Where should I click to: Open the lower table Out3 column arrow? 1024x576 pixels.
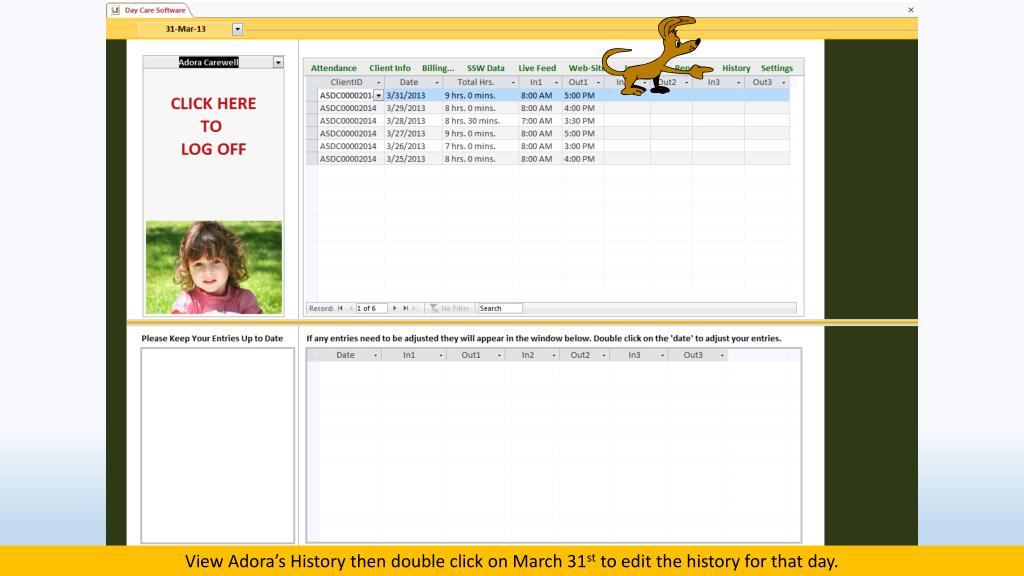click(722, 355)
